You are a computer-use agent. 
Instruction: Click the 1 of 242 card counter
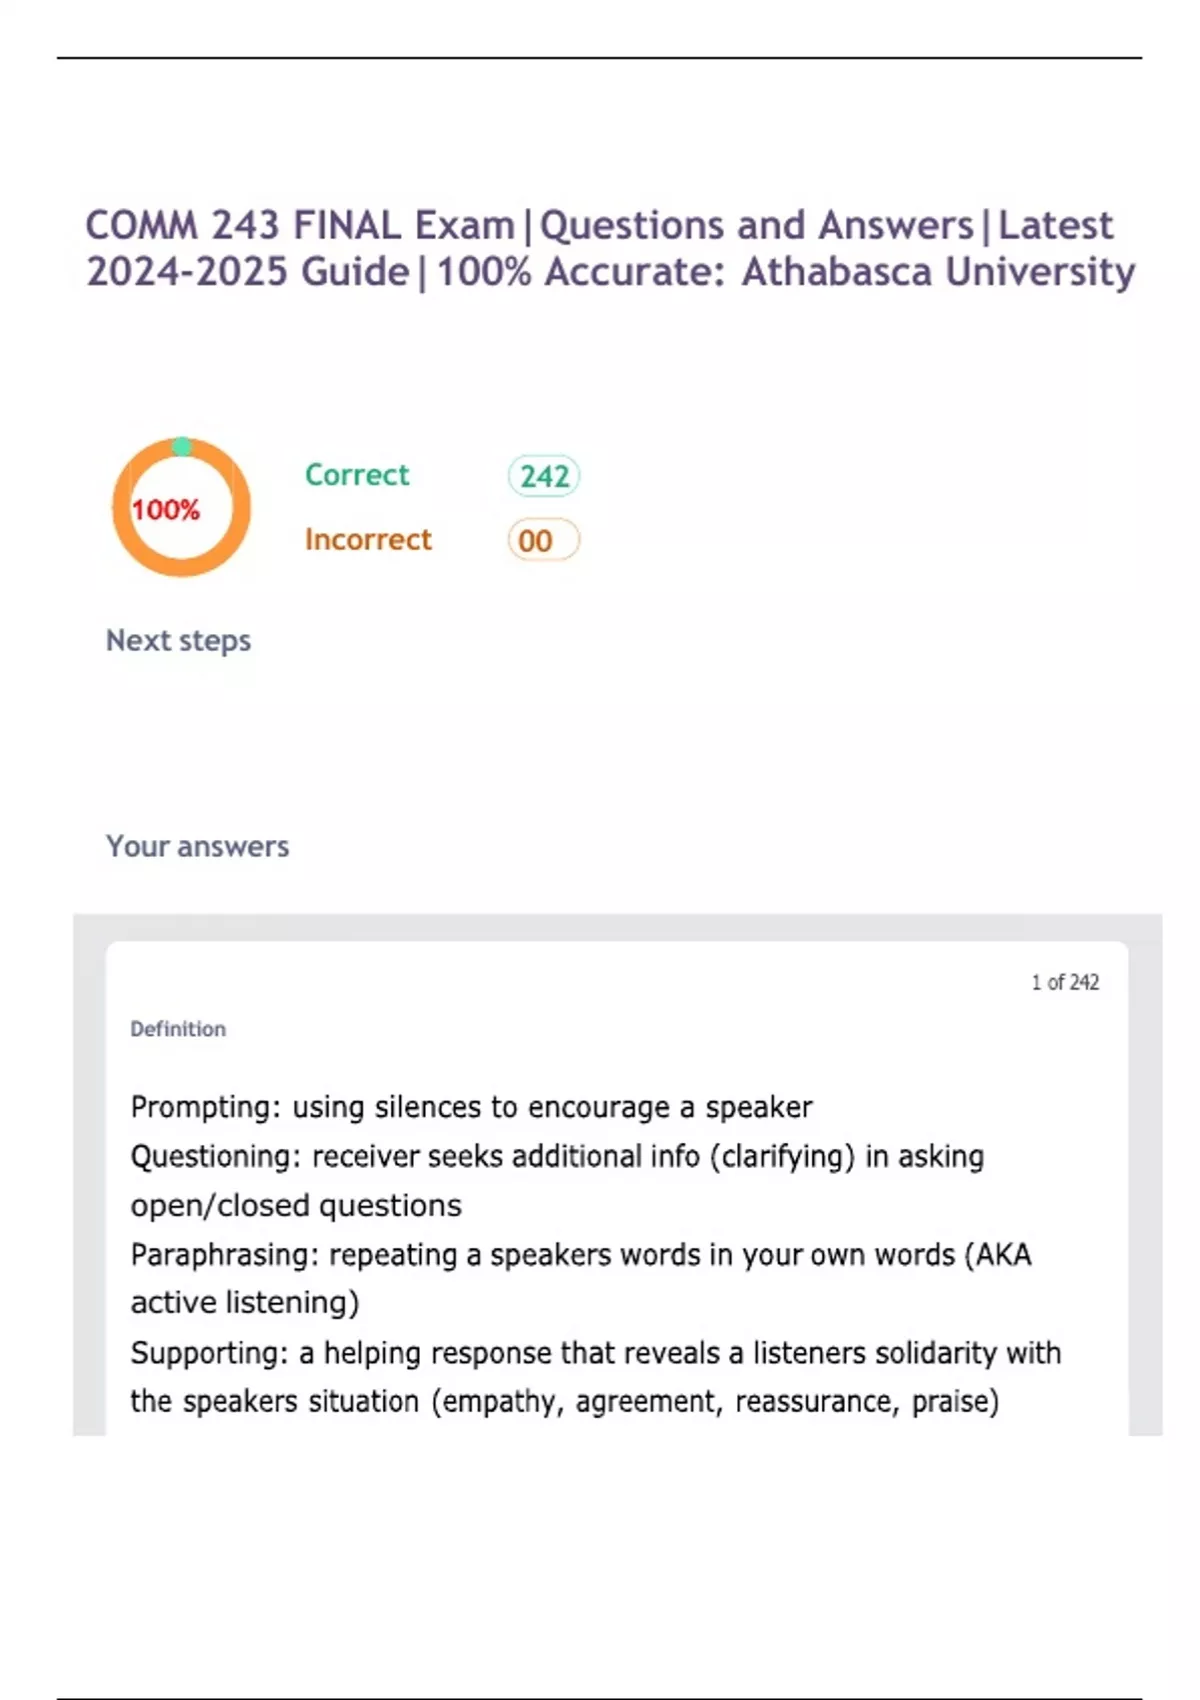pos(1065,983)
